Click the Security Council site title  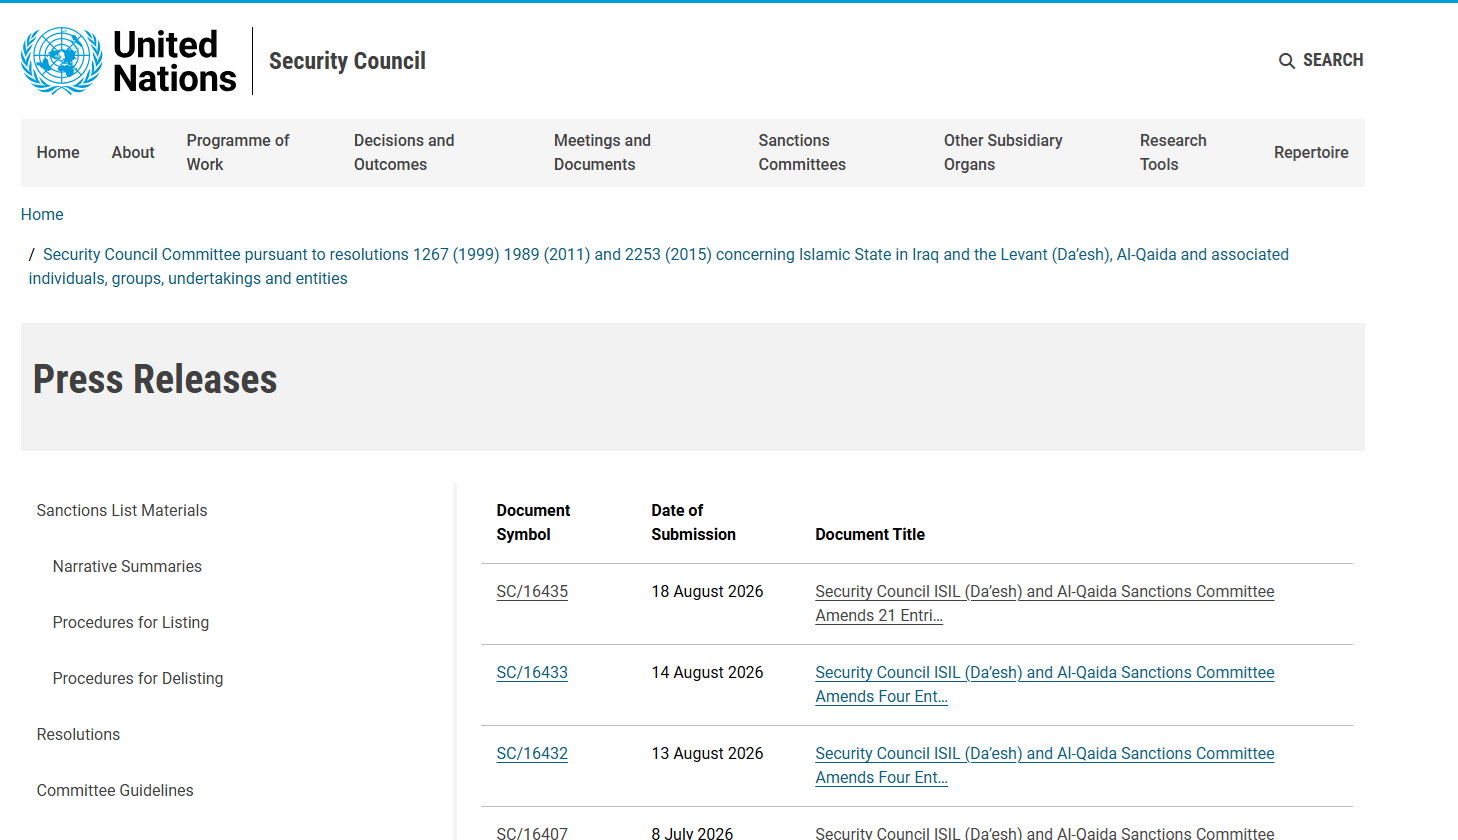[x=347, y=61]
